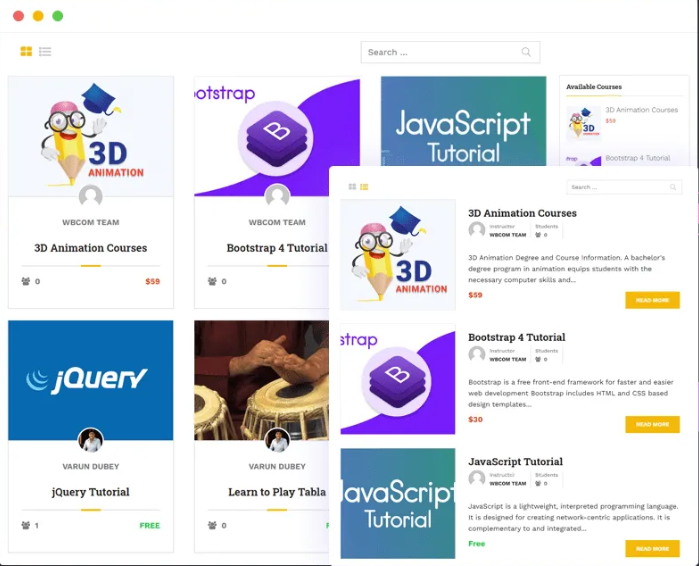Screen dimensions: 699x566
Task: Click VARUN DUBEY name on jQuery card
Action: pos(91,467)
